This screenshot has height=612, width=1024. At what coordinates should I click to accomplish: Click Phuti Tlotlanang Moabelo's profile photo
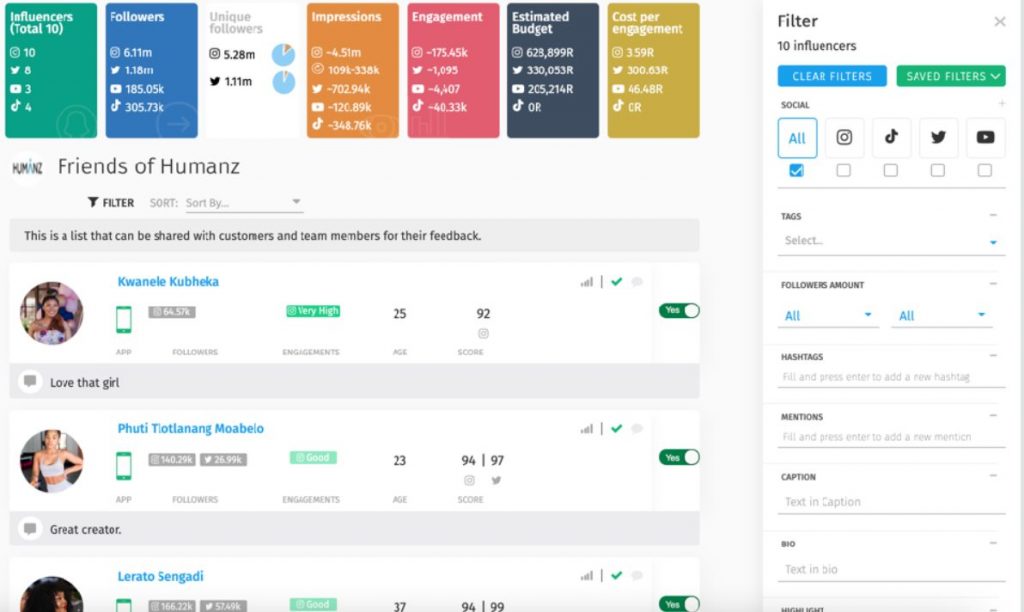[x=52, y=460]
